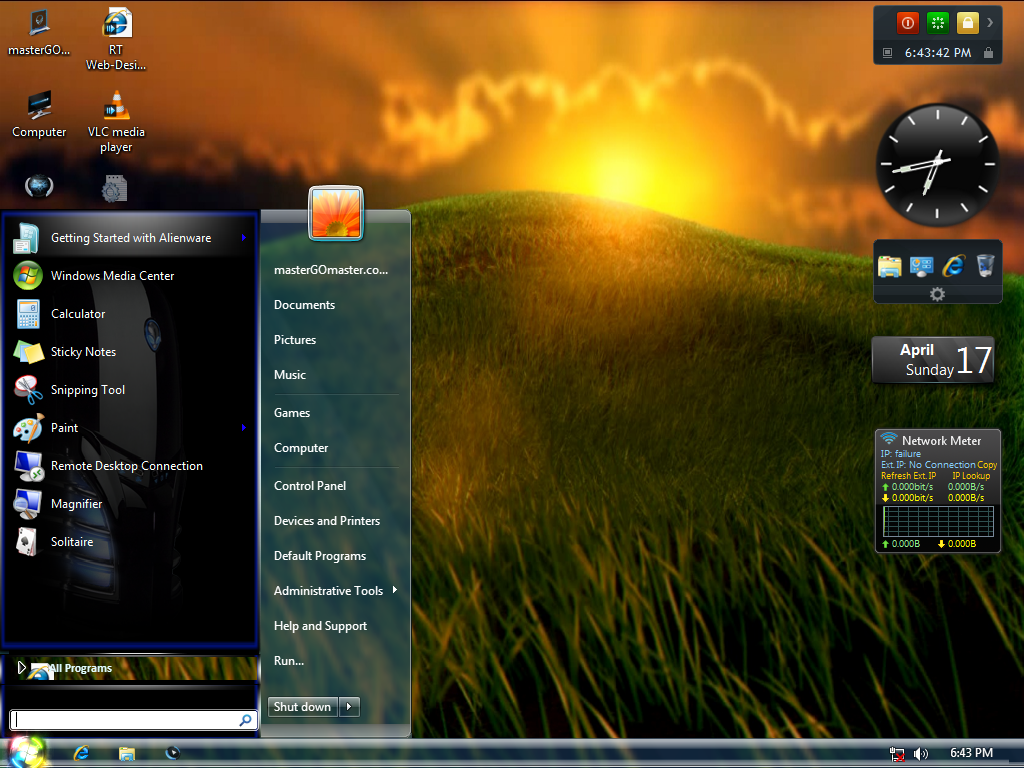This screenshot has width=1024, height=768.
Task: Open Windows Media Center from the Start menu
Action: pyautogui.click(x=129, y=276)
